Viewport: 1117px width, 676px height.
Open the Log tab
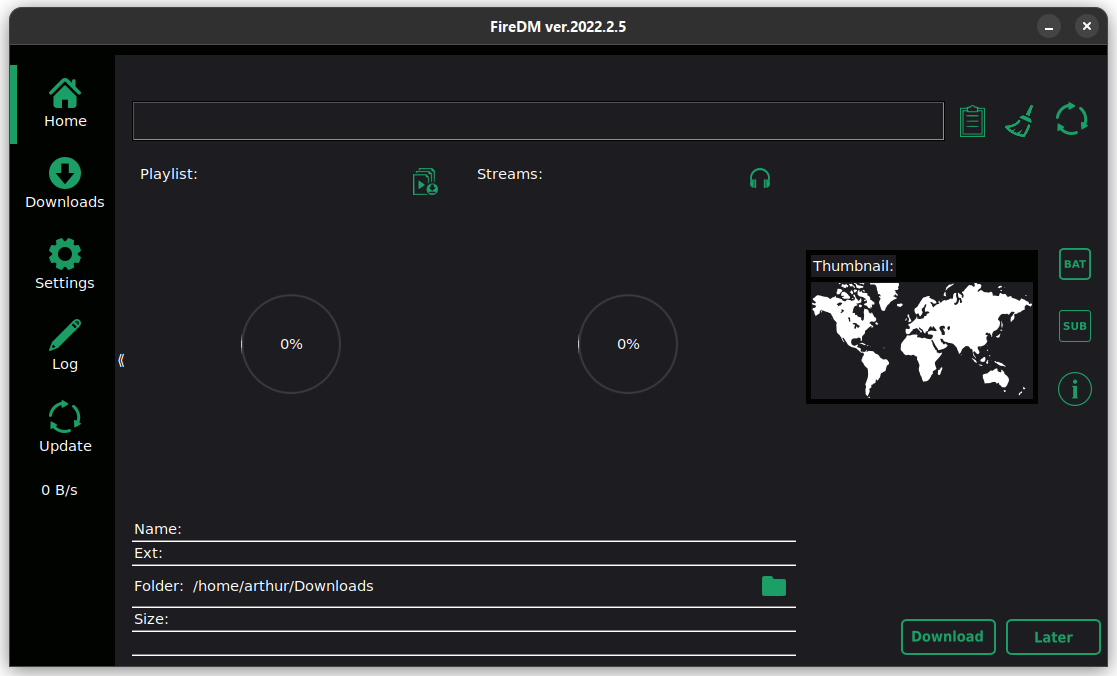tap(65, 345)
